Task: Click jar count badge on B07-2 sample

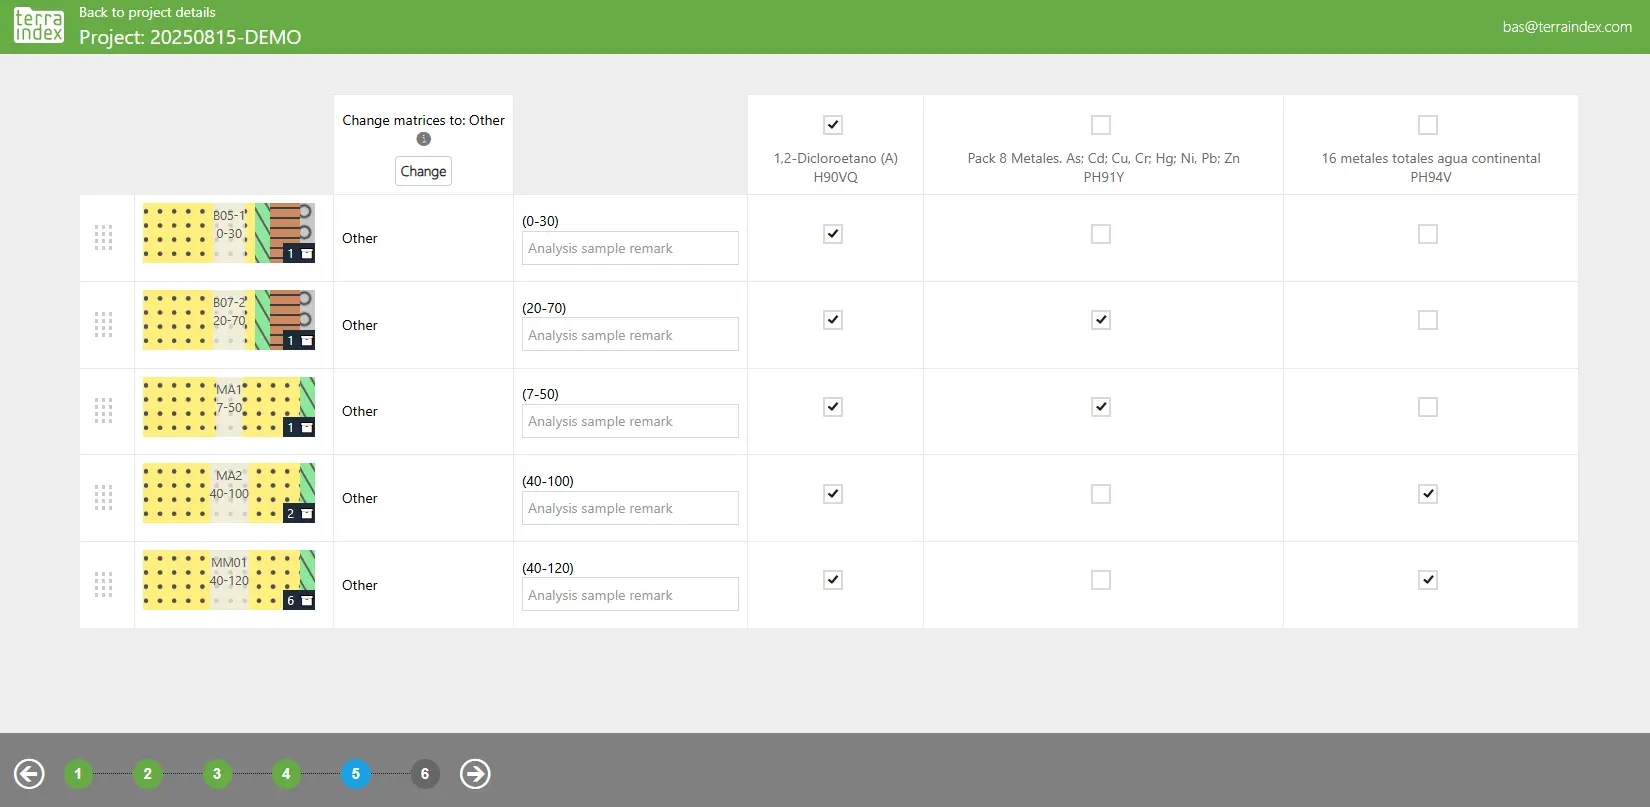Action: tap(299, 340)
